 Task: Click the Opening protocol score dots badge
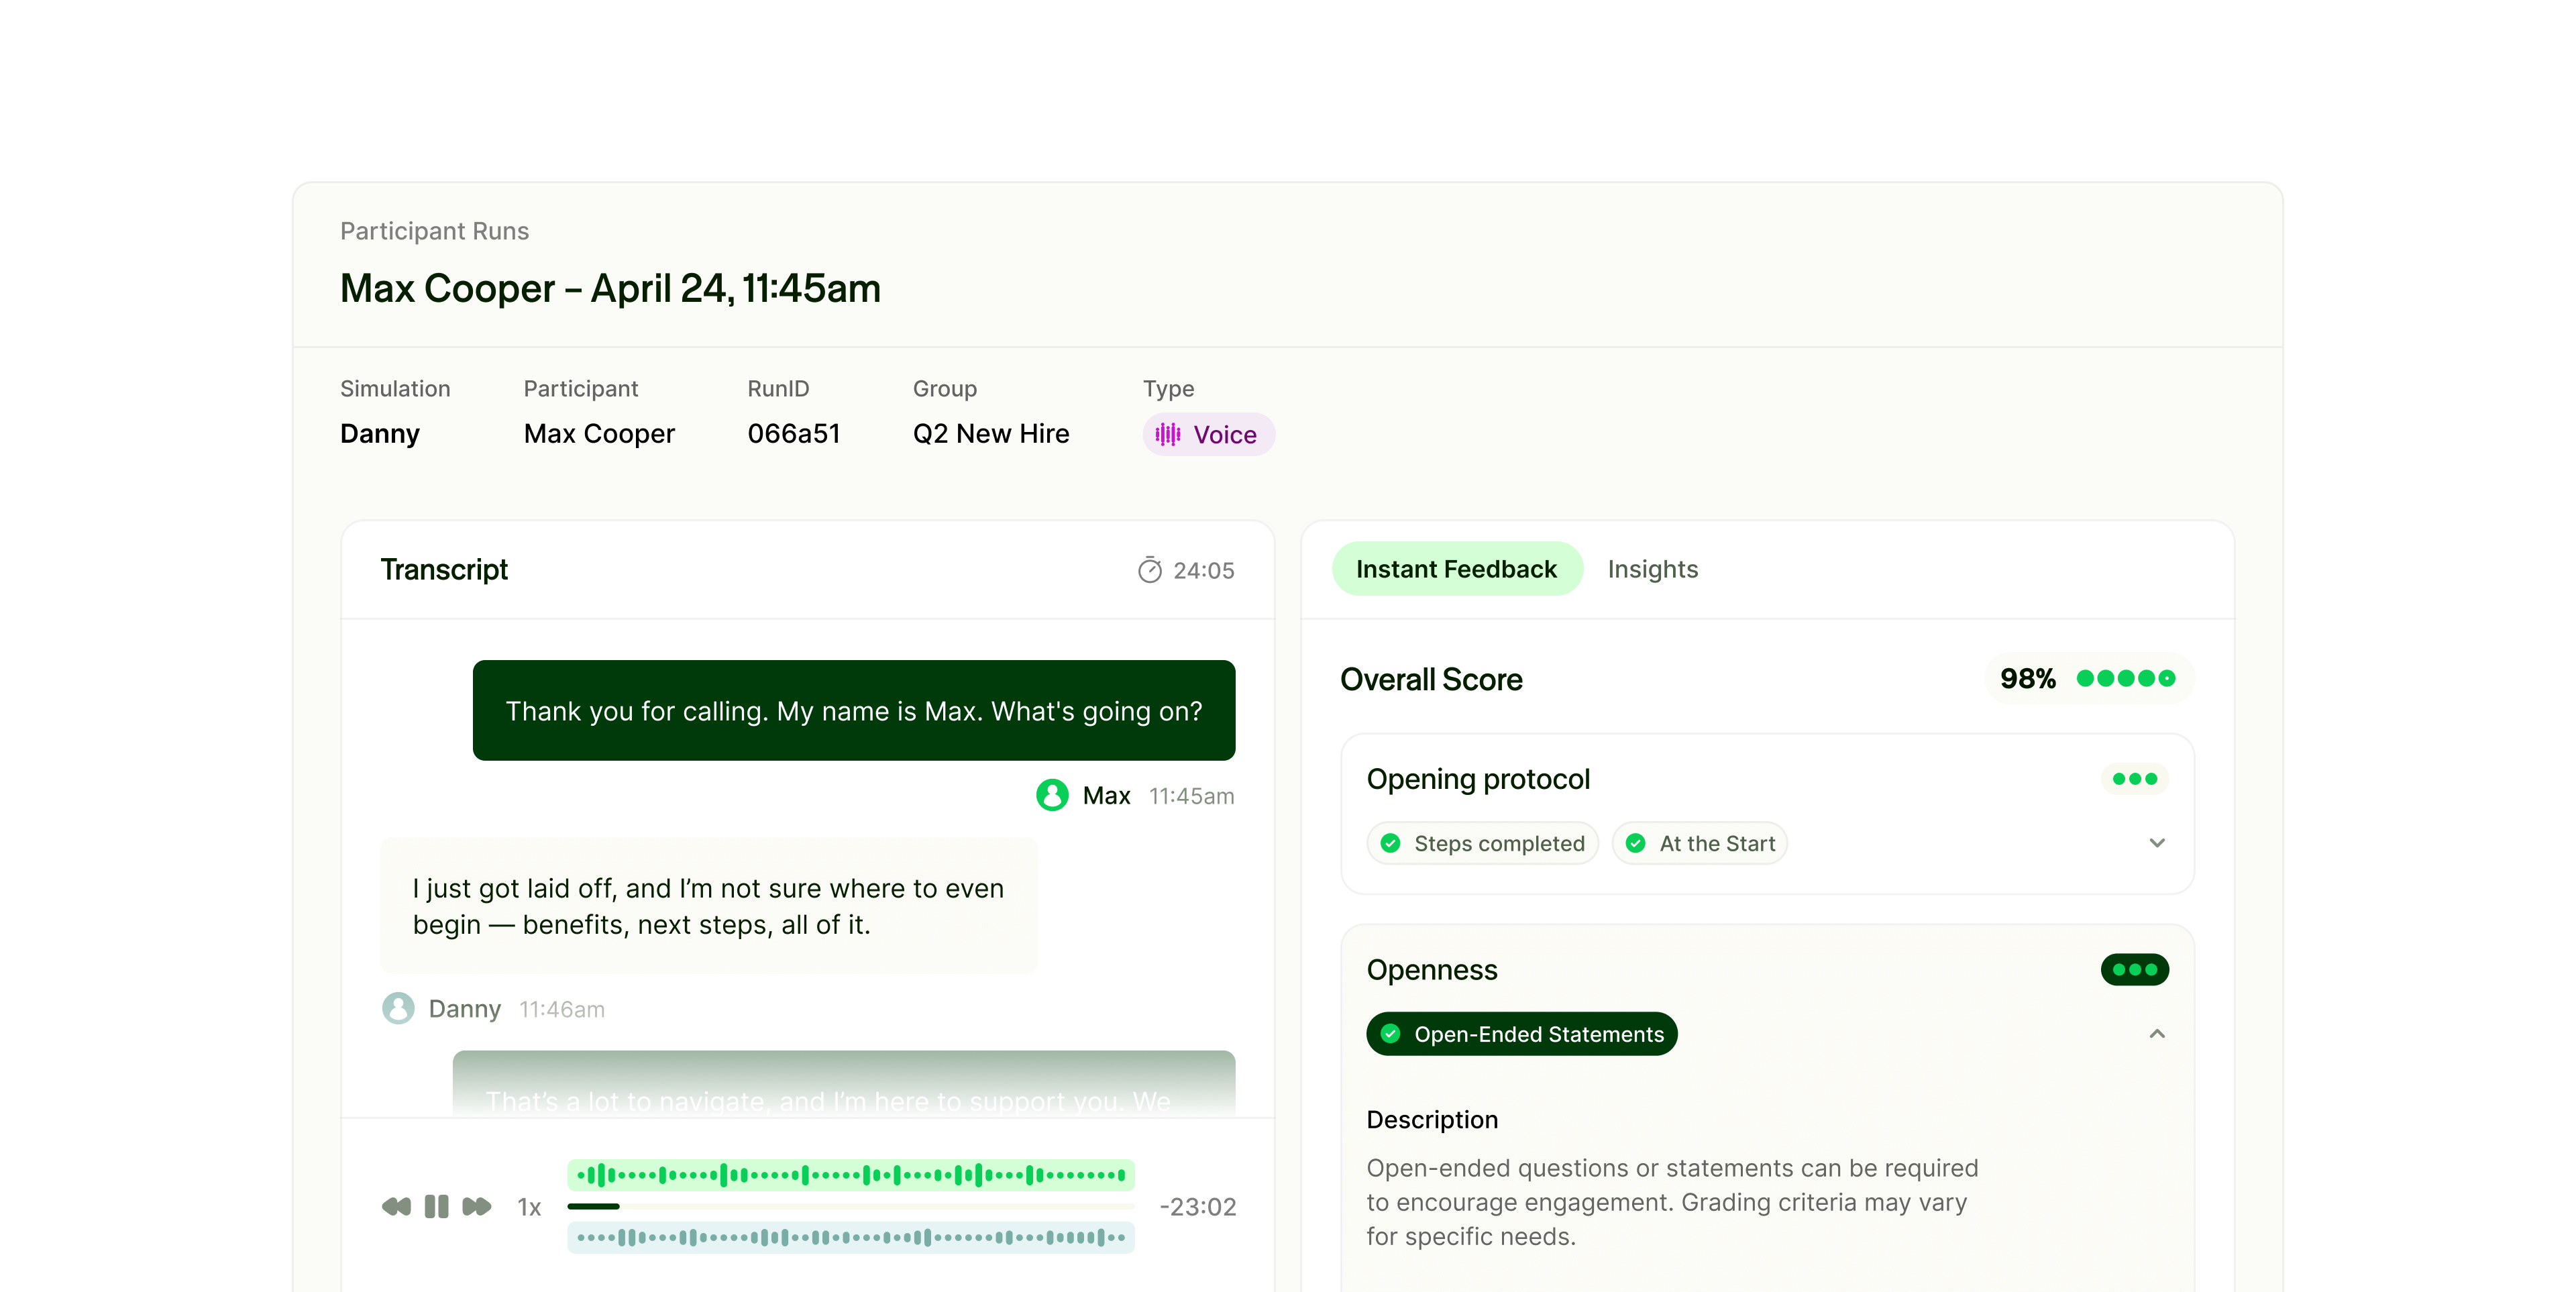point(2134,779)
